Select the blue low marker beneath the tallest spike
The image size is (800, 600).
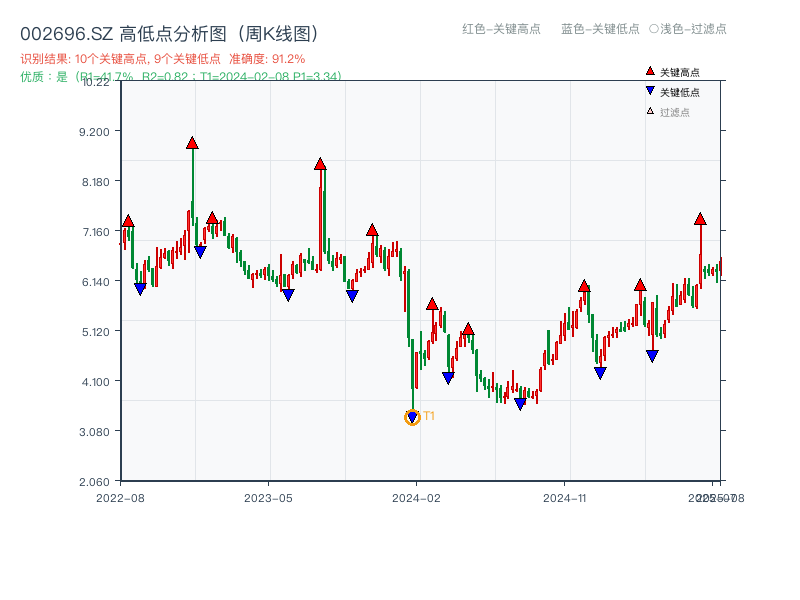(200, 252)
